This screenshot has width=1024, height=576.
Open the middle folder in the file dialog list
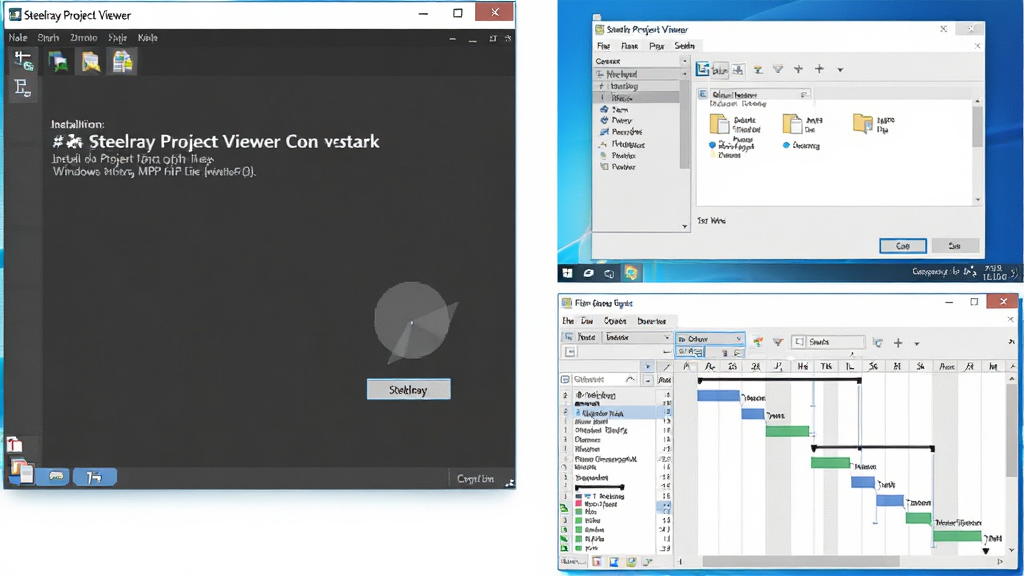click(792, 123)
